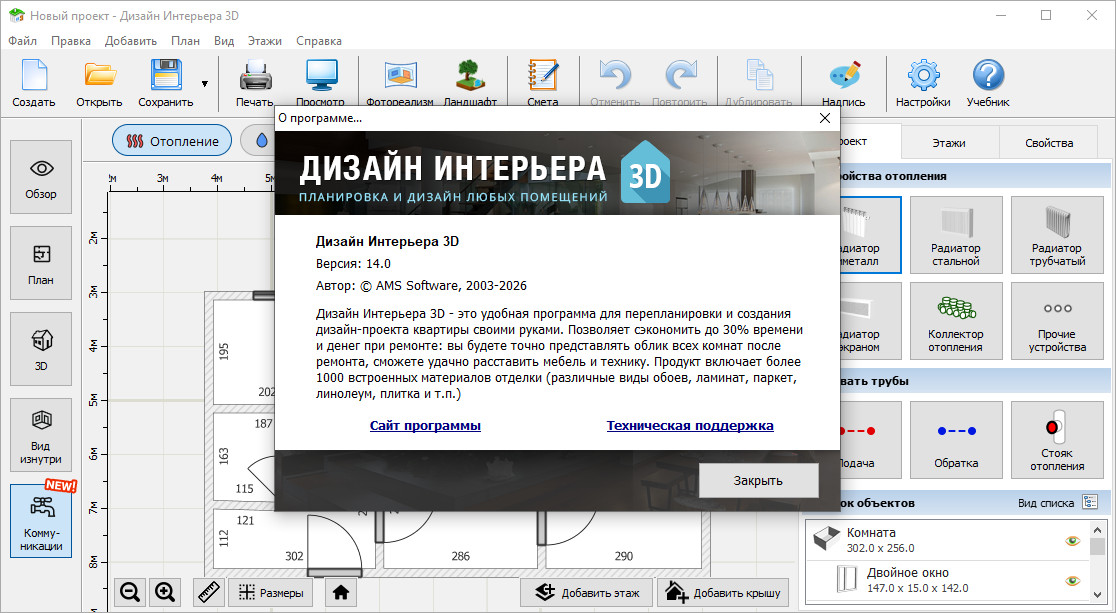Viewport: 1116px width, 613px height.
Task: Open the Справка menu
Action: tap(319, 41)
